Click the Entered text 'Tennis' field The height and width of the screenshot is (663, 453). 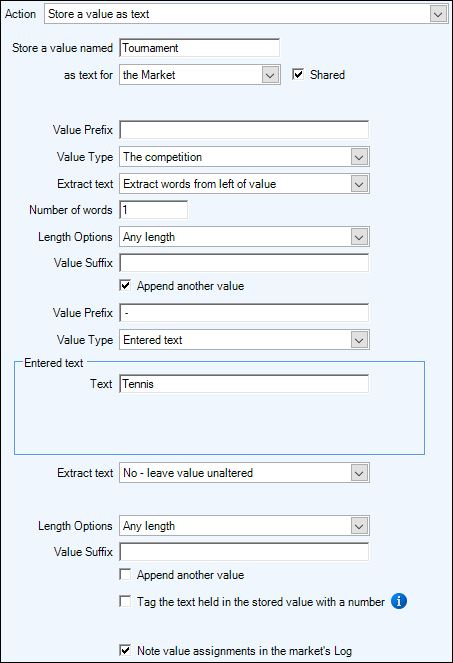(x=244, y=384)
